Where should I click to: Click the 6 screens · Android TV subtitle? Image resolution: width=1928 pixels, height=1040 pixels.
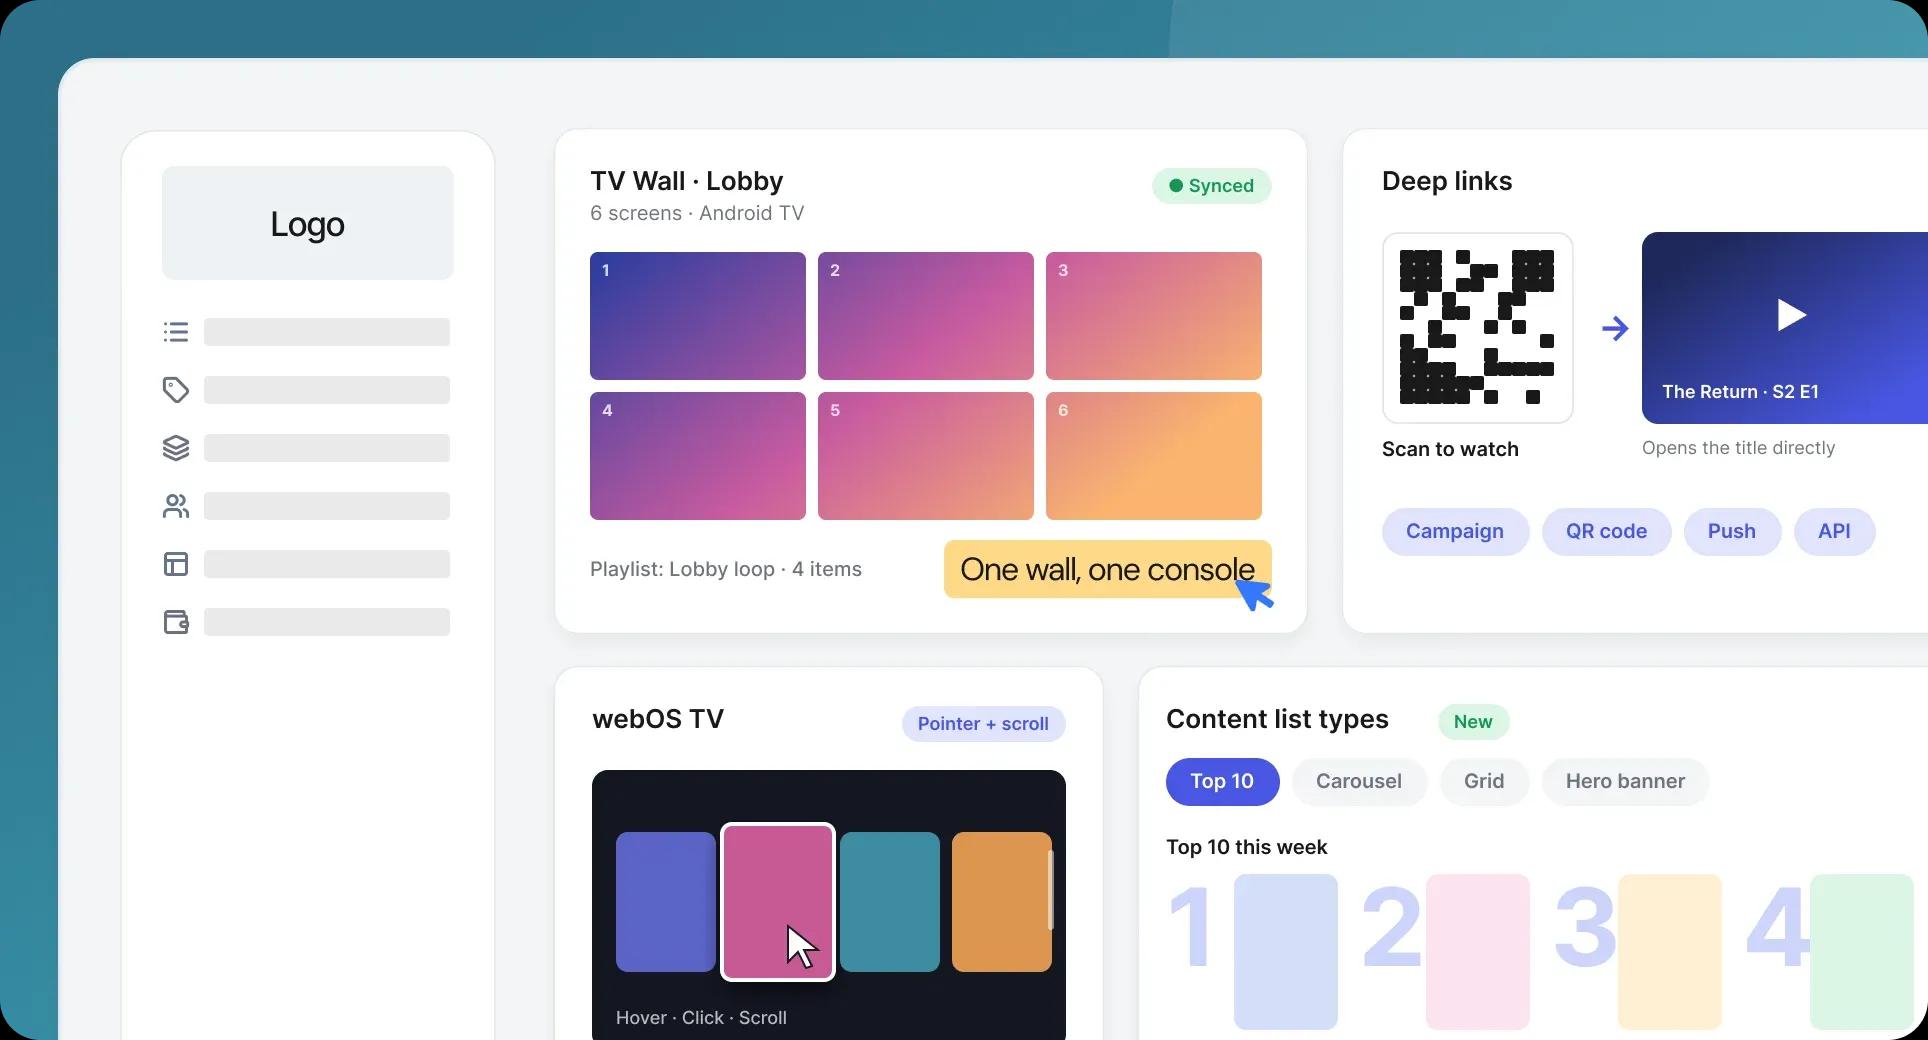[697, 213]
